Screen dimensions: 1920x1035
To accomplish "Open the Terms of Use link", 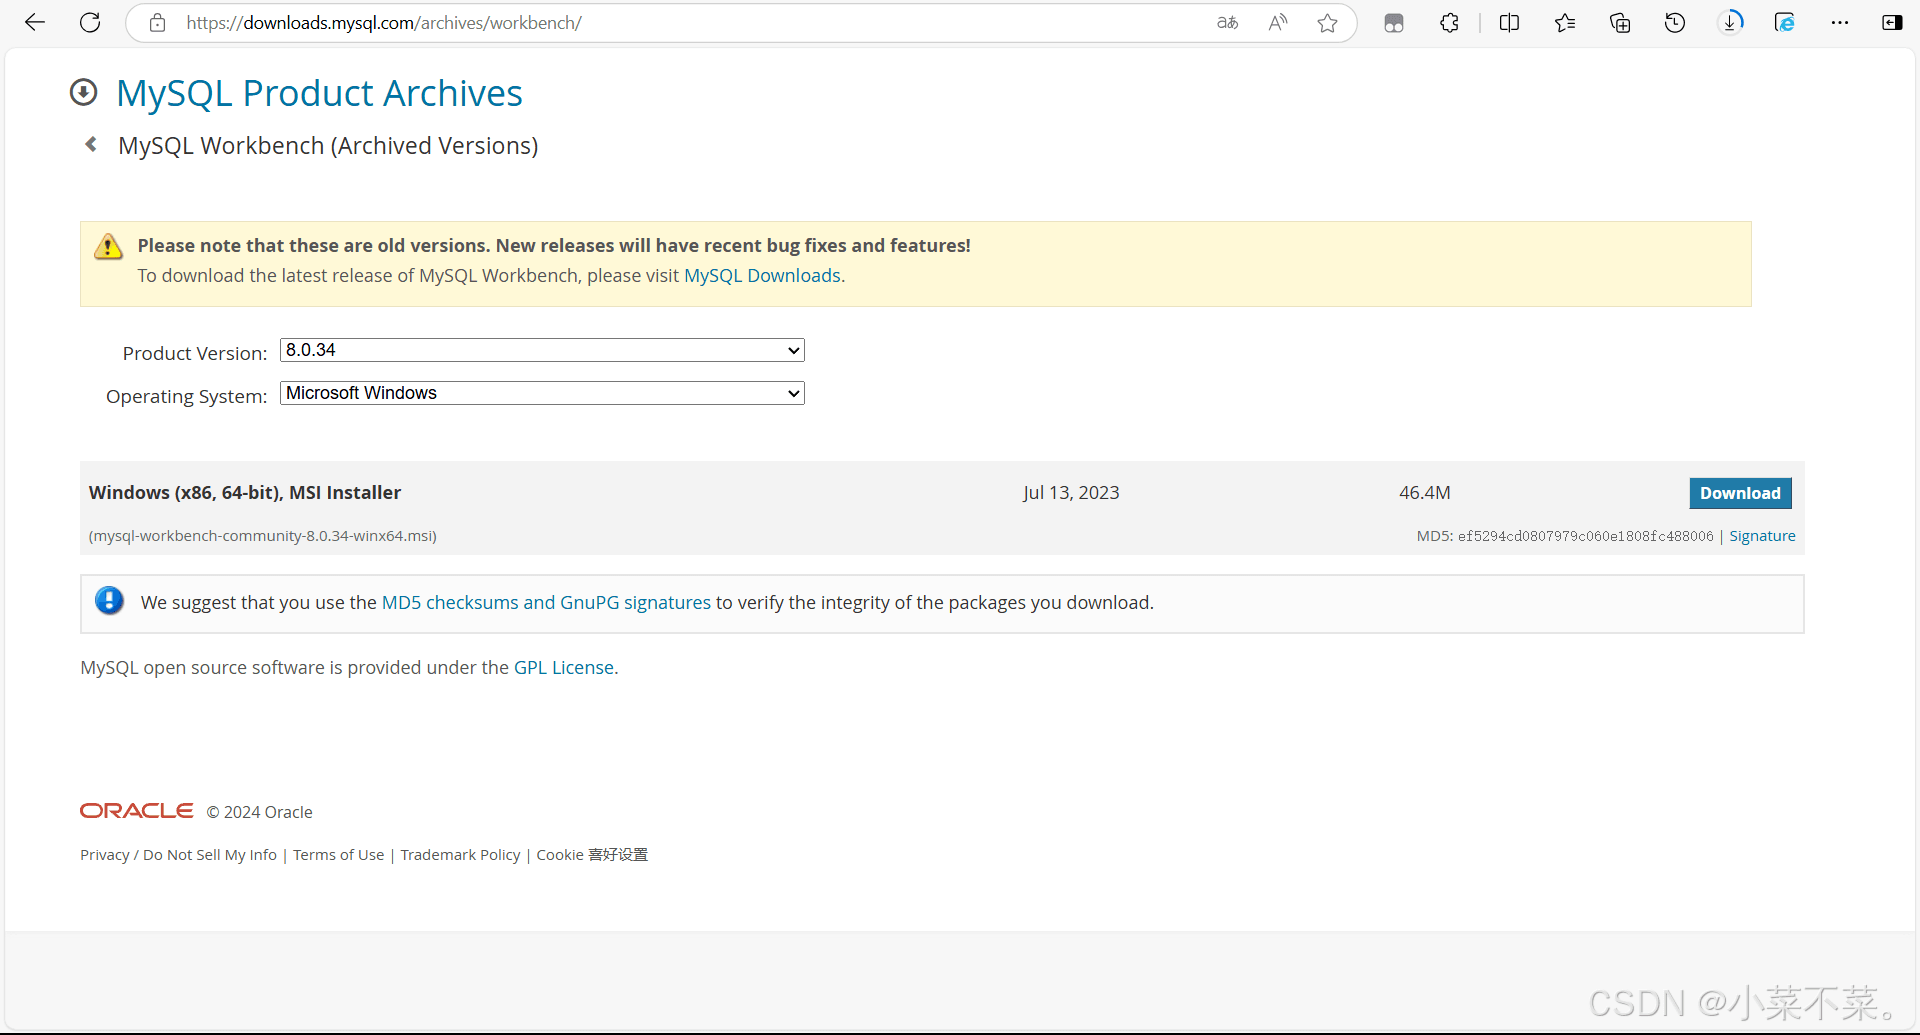I will [338, 855].
